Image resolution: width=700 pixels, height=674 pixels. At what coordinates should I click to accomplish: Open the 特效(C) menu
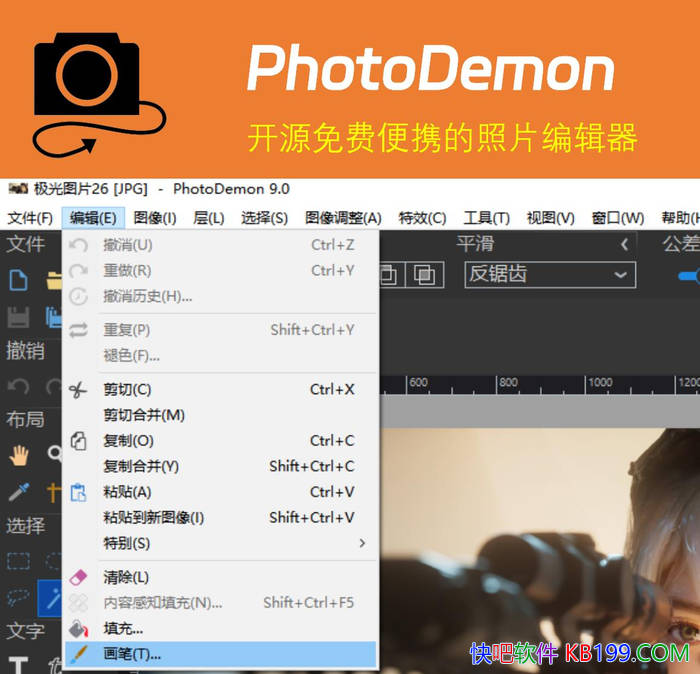(x=422, y=218)
